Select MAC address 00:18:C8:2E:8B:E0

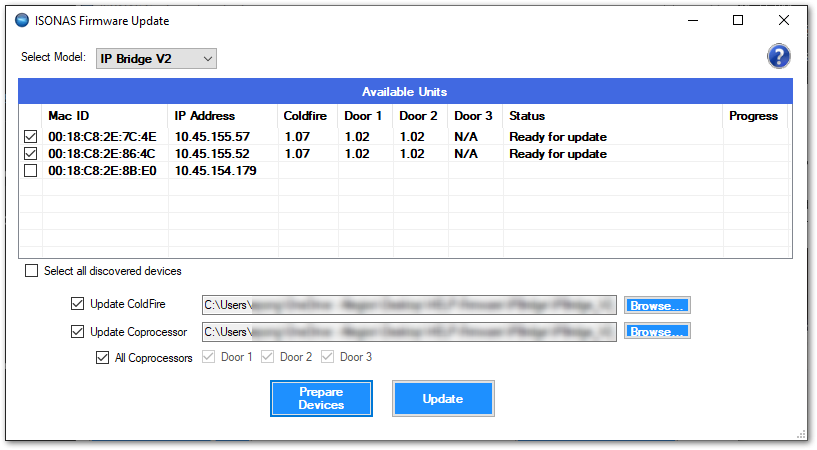click(102, 171)
